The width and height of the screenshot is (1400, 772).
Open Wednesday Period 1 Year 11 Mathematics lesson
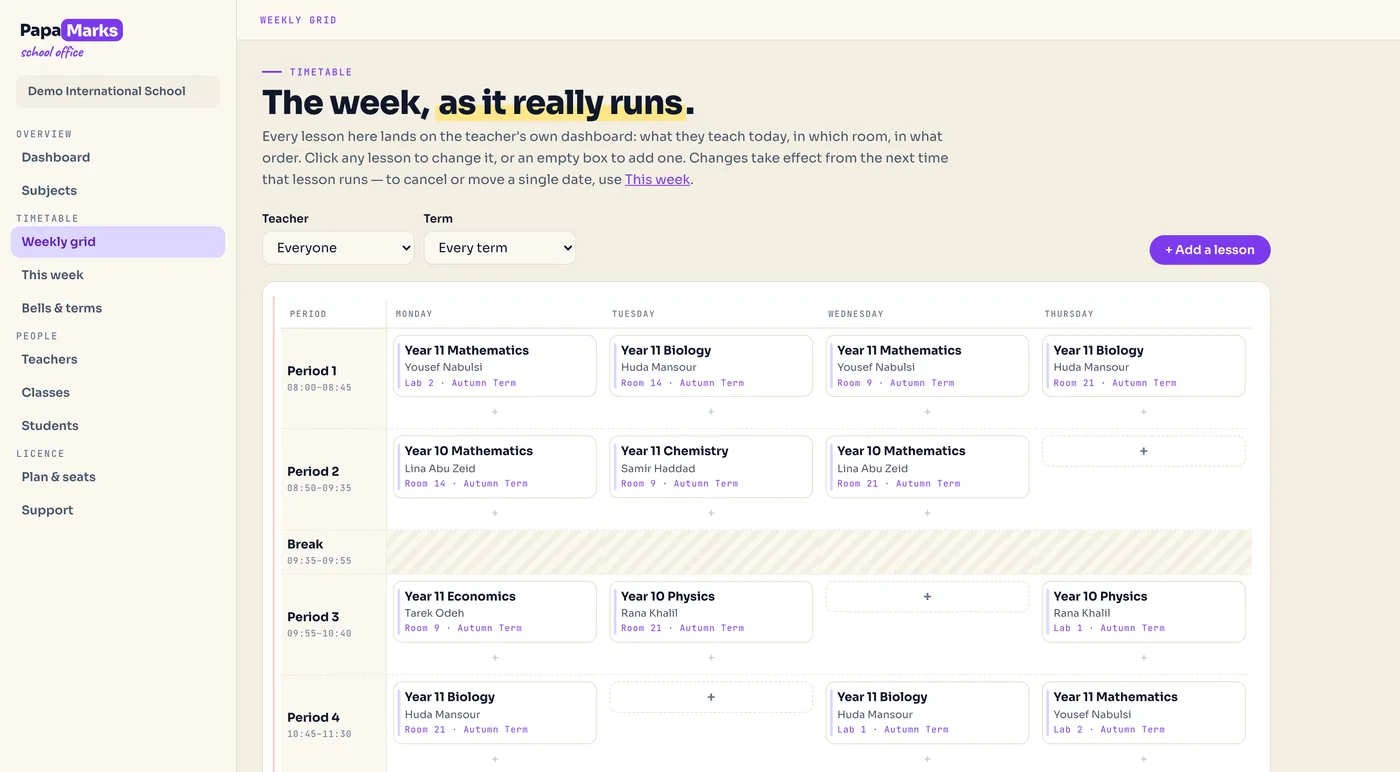coord(927,366)
